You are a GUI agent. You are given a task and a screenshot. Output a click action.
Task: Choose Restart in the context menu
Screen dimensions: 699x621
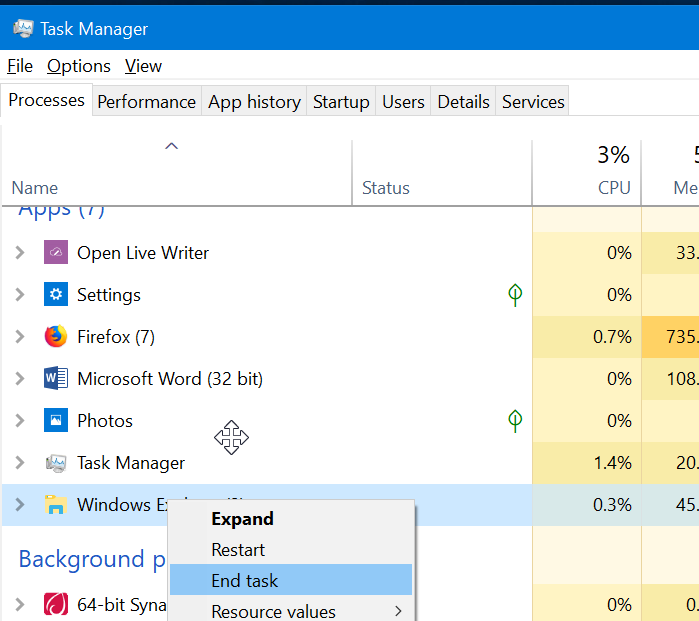[x=291, y=550]
